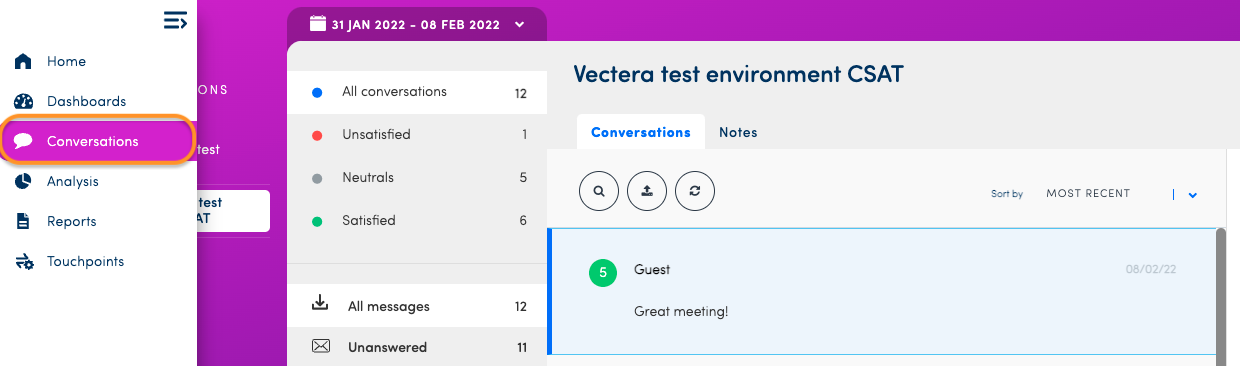Collapse the sidebar with the menu toggle icon
The width and height of the screenshot is (1240, 366).
pyautogui.click(x=175, y=20)
